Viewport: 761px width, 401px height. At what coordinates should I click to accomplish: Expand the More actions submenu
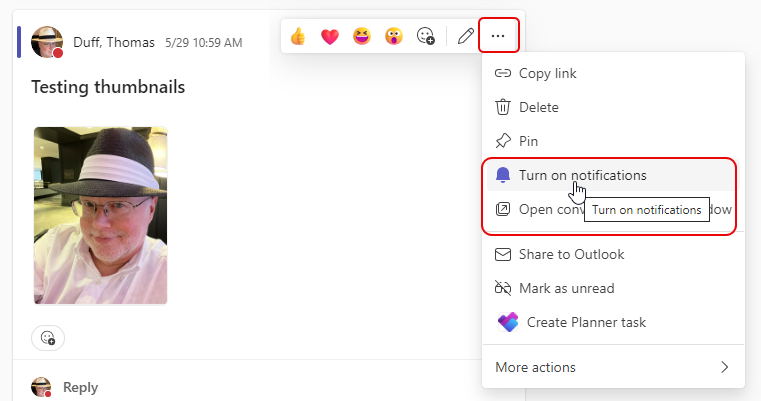coord(612,367)
